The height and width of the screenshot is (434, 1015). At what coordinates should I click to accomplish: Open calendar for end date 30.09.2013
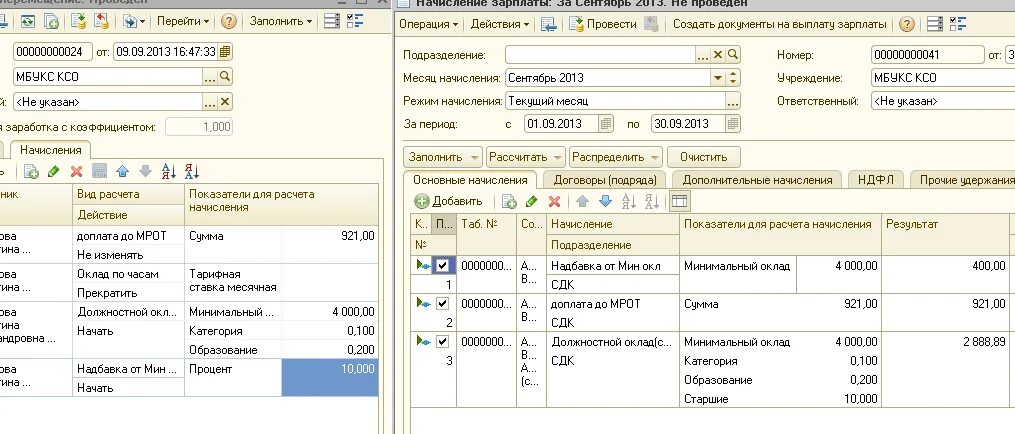(732, 124)
